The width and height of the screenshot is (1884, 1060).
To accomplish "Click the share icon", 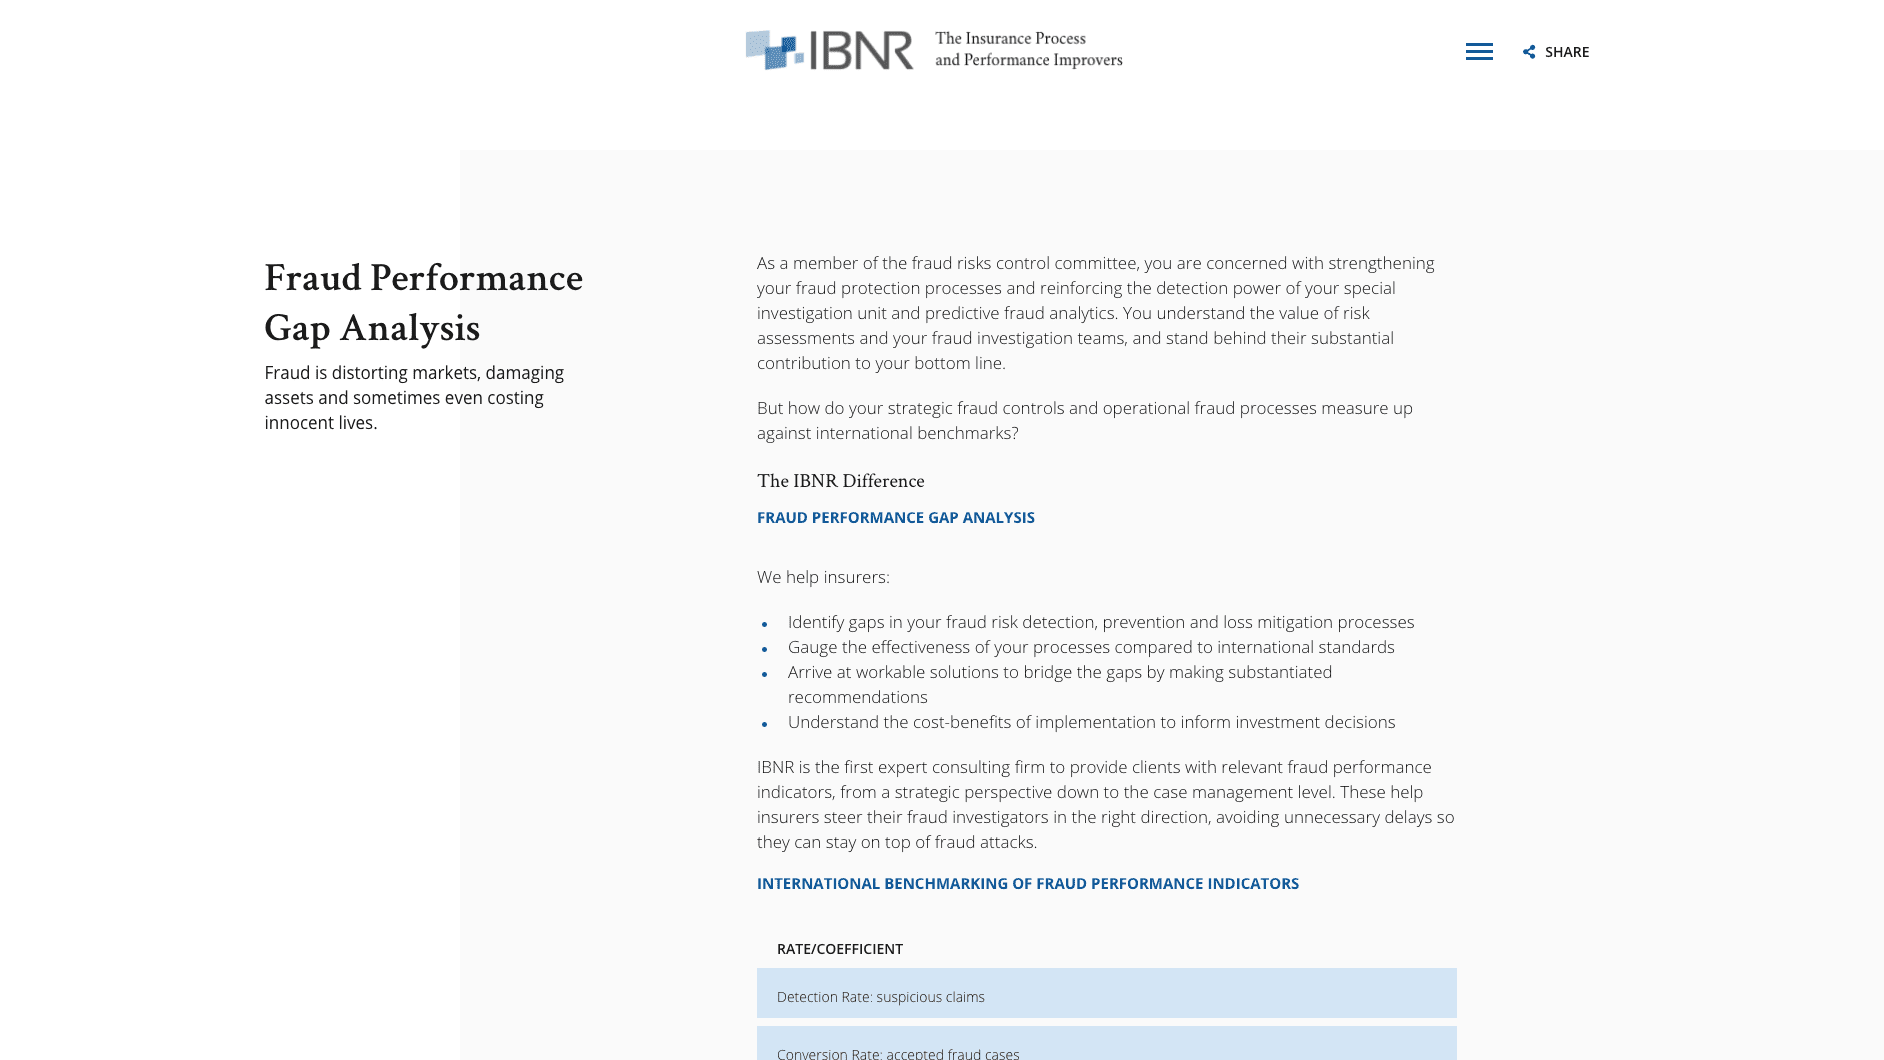I will 1529,52.
